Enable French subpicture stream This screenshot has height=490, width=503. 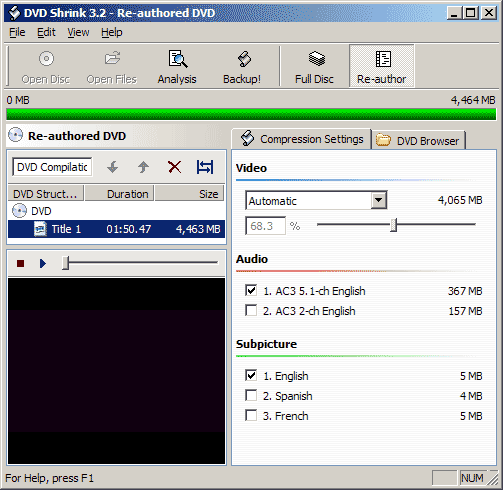pyautogui.click(x=251, y=415)
